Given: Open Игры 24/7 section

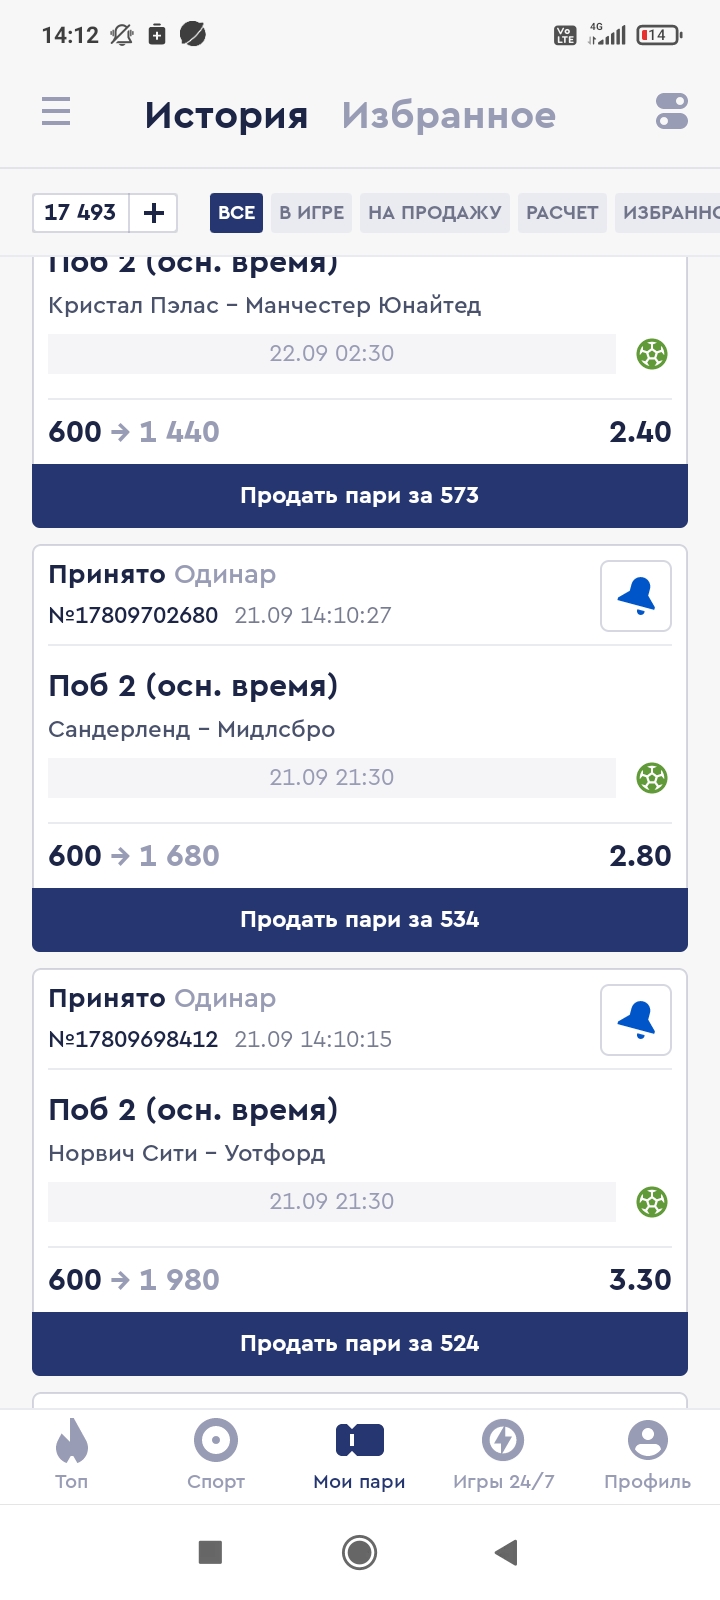Looking at the screenshot, I should pyautogui.click(x=503, y=1454).
